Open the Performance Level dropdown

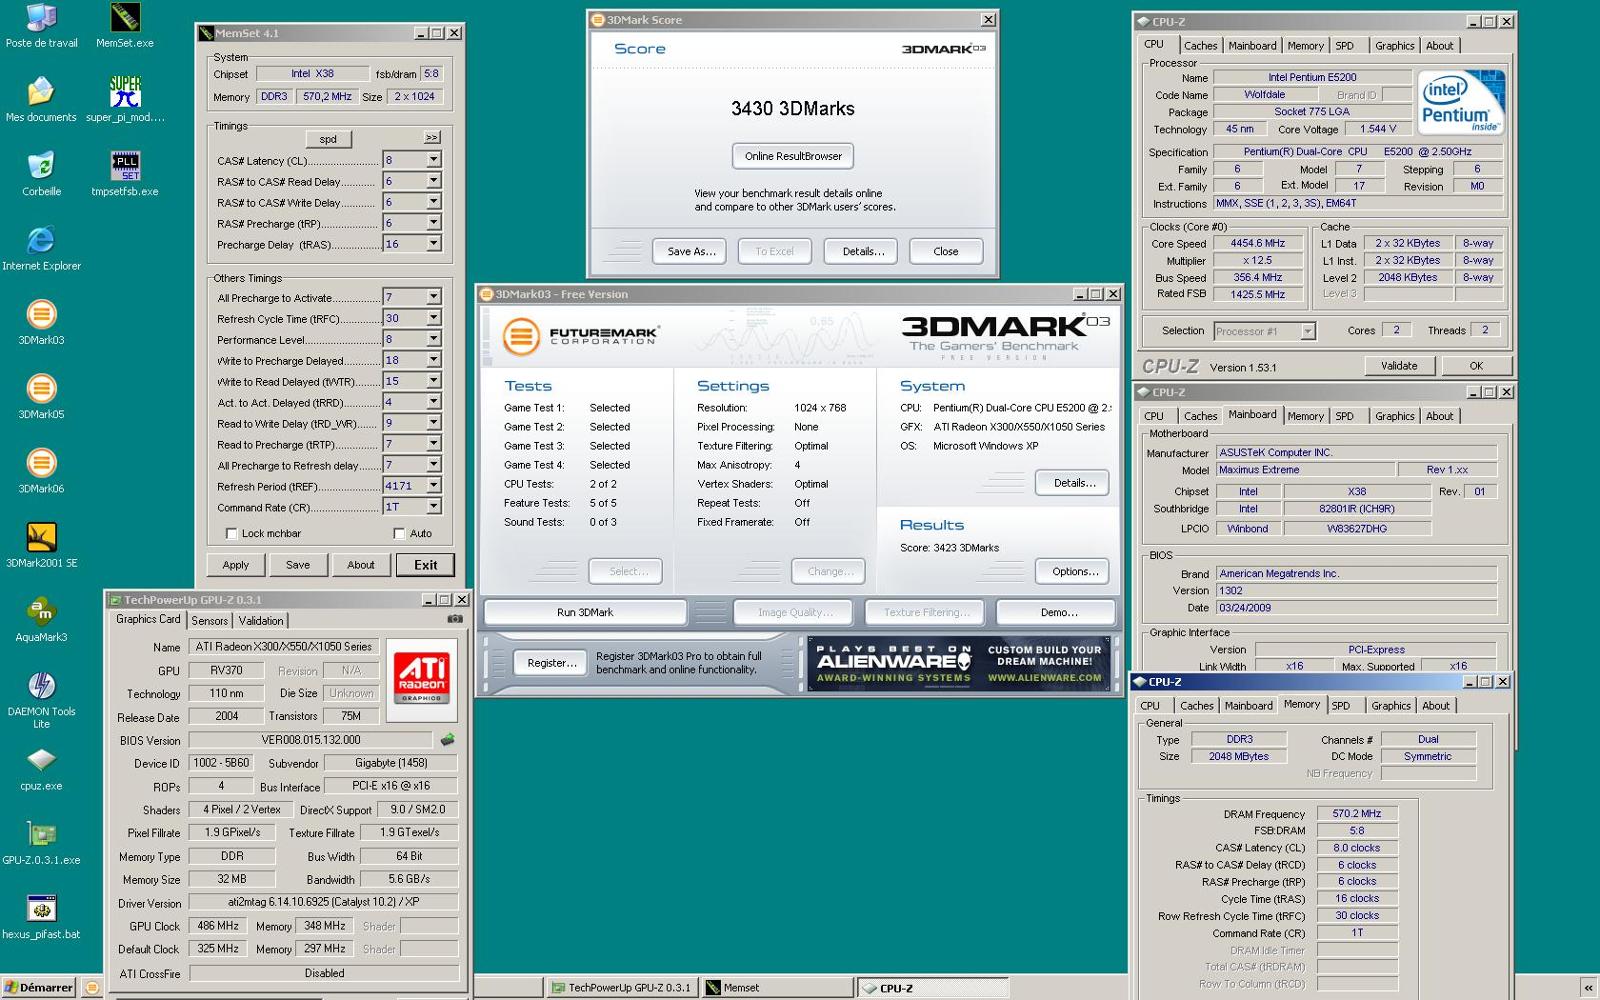434,339
